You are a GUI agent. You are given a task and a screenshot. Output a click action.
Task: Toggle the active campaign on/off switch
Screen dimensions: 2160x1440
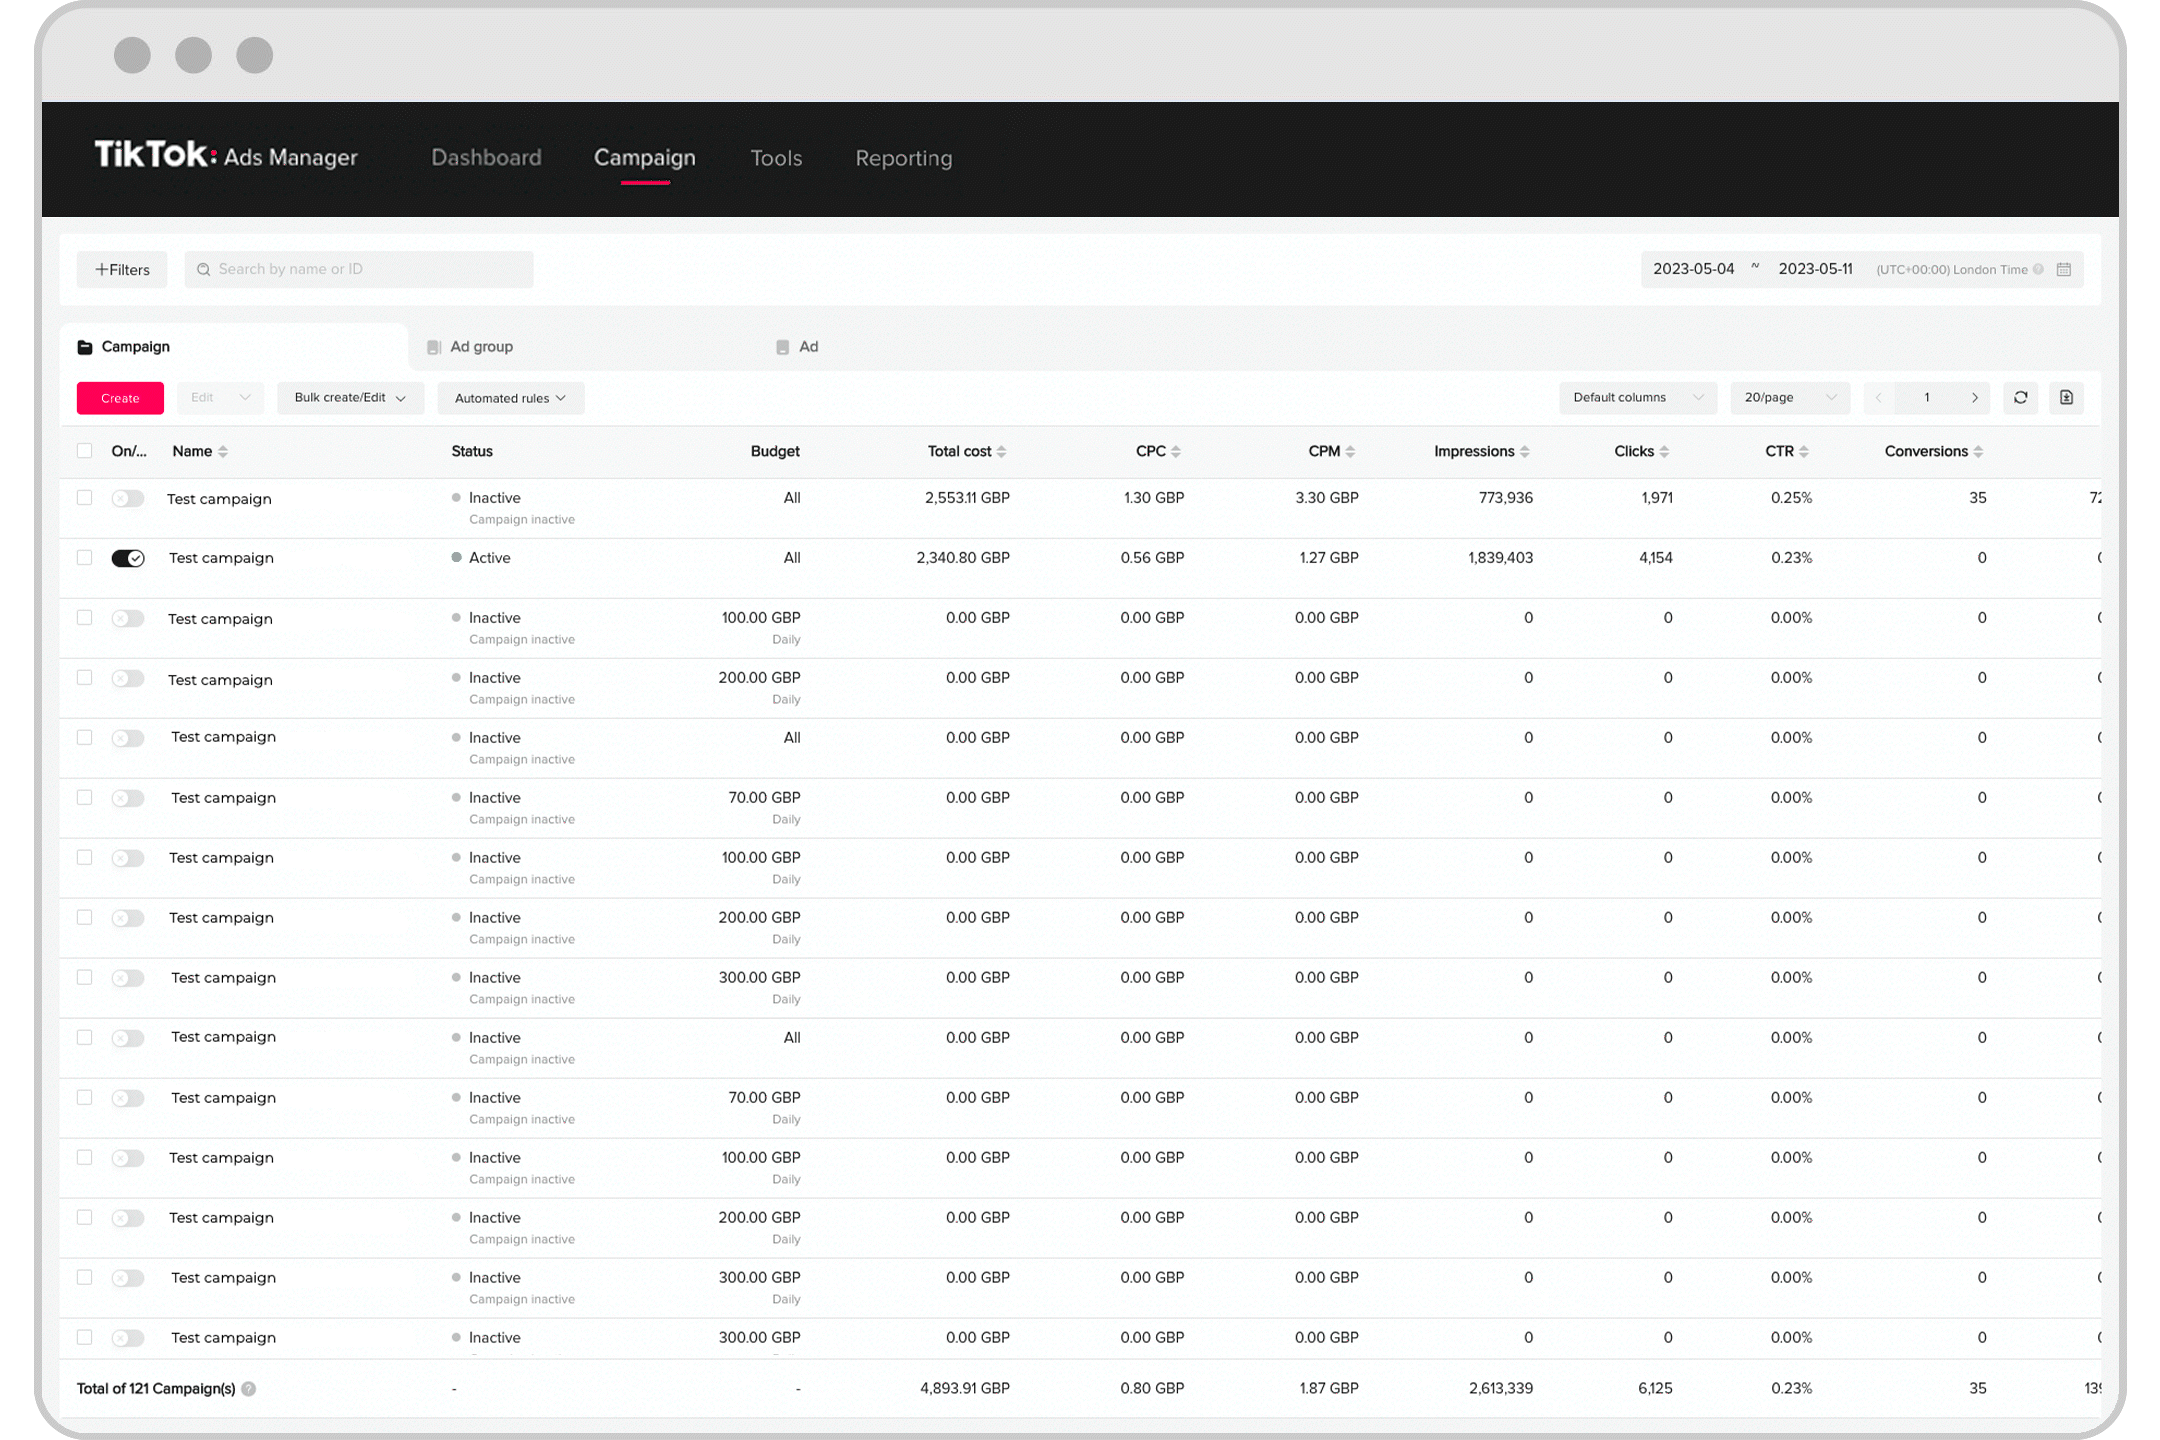pos(125,558)
